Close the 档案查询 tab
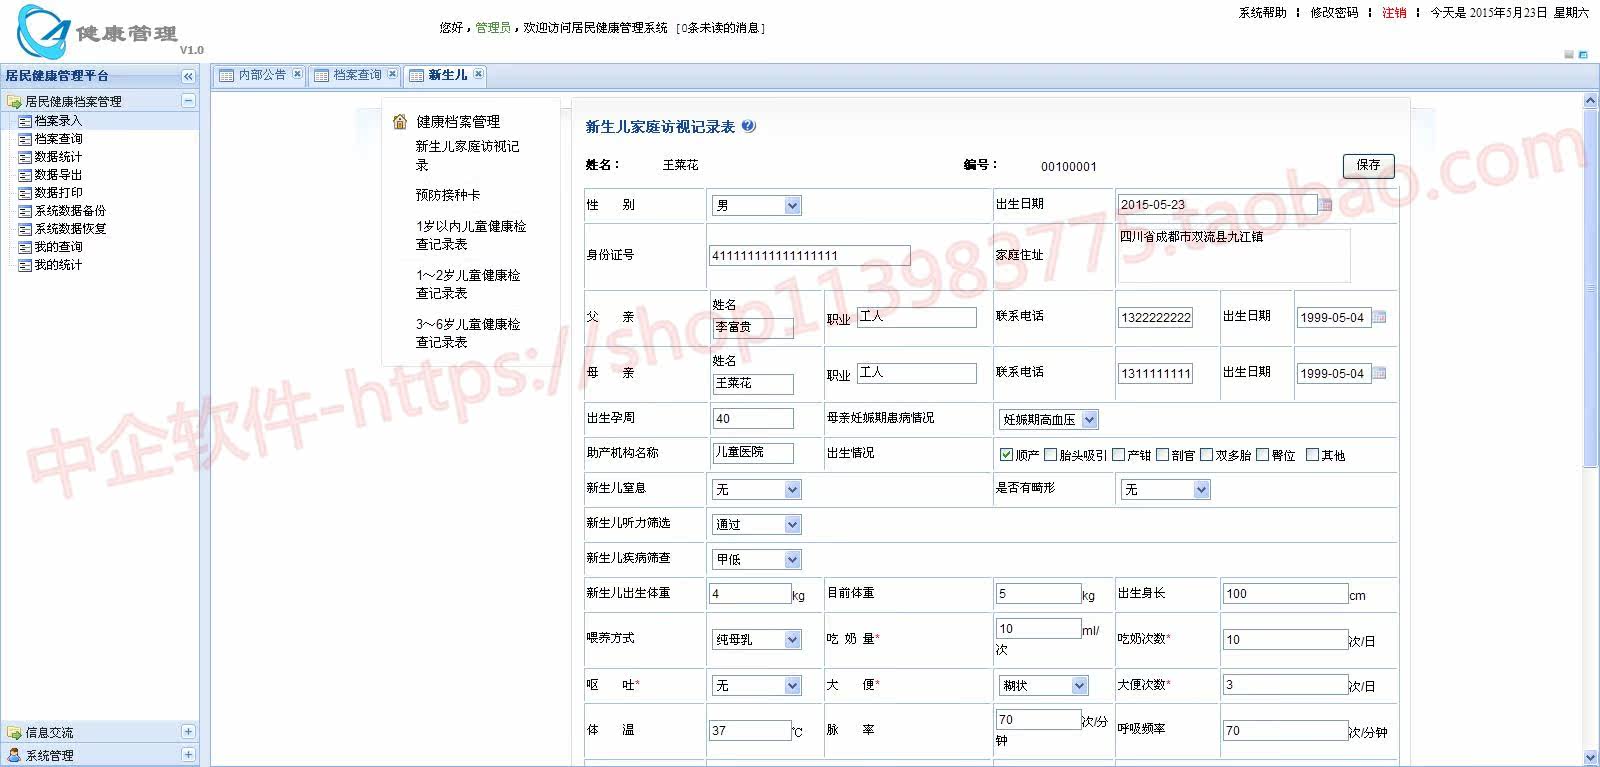Image resolution: width=1600 pixels, height=767 pixels. click(392, 74)
